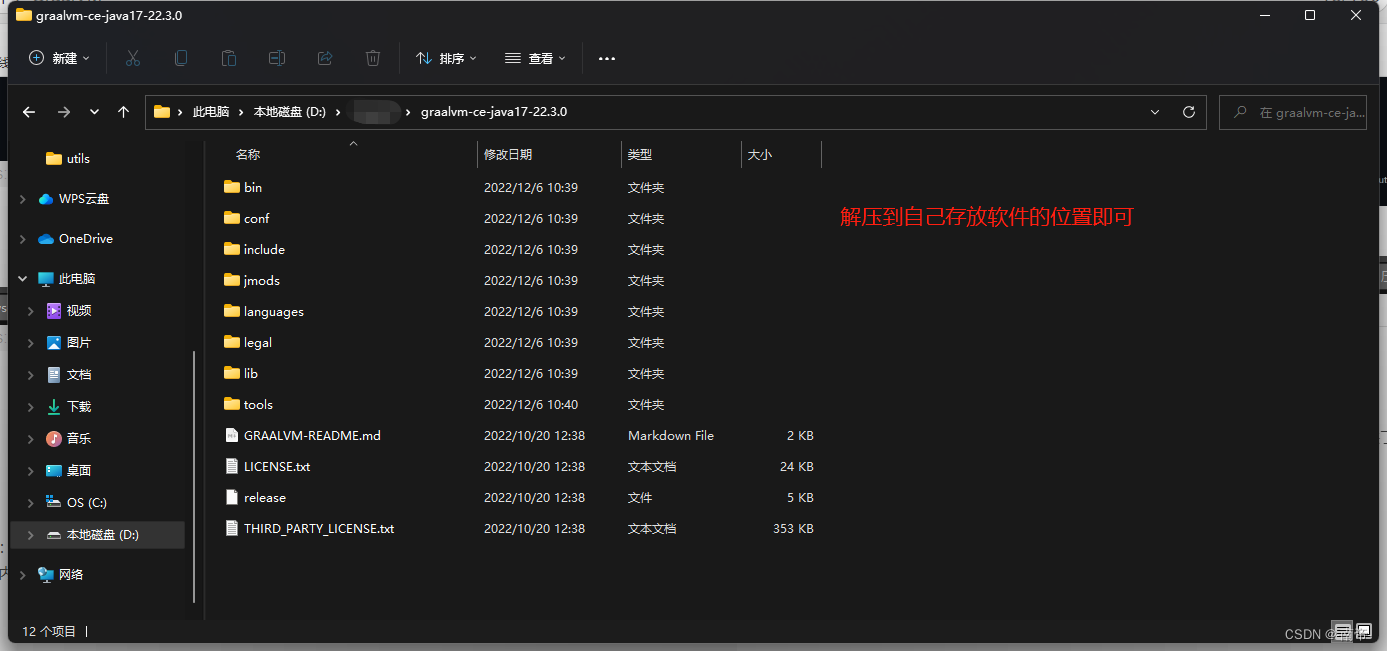Select the GRAALVM-README.md file icon
This screenshot has height=651, width=1387.
coord(232,435)
